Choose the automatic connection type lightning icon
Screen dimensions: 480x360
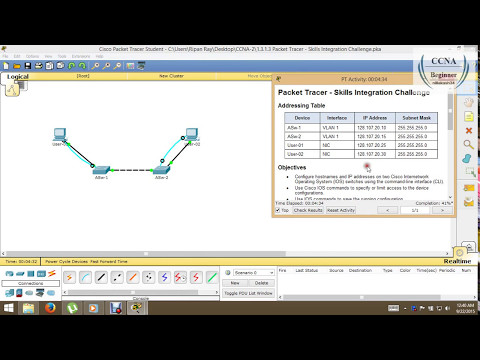pyautogui.click(x=69, y=277)
